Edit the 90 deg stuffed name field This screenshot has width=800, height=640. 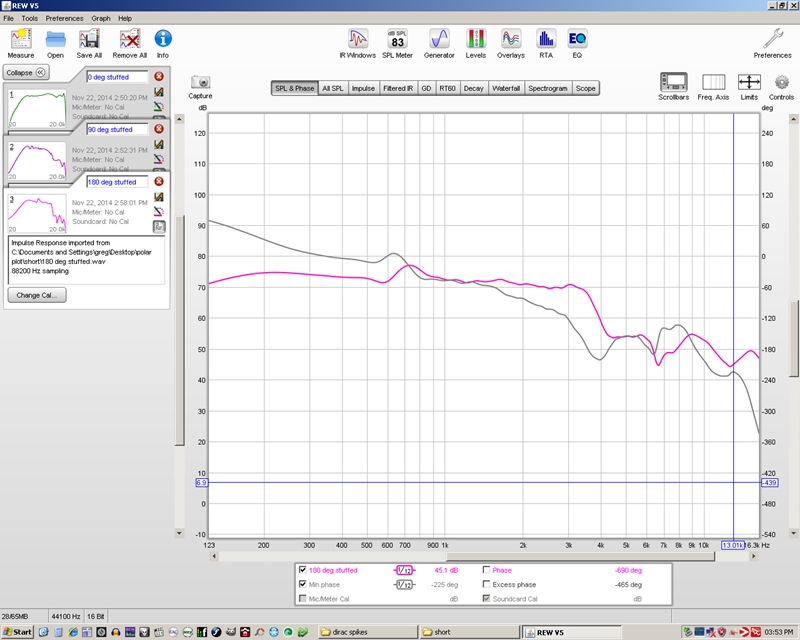[x=117, y=130]
